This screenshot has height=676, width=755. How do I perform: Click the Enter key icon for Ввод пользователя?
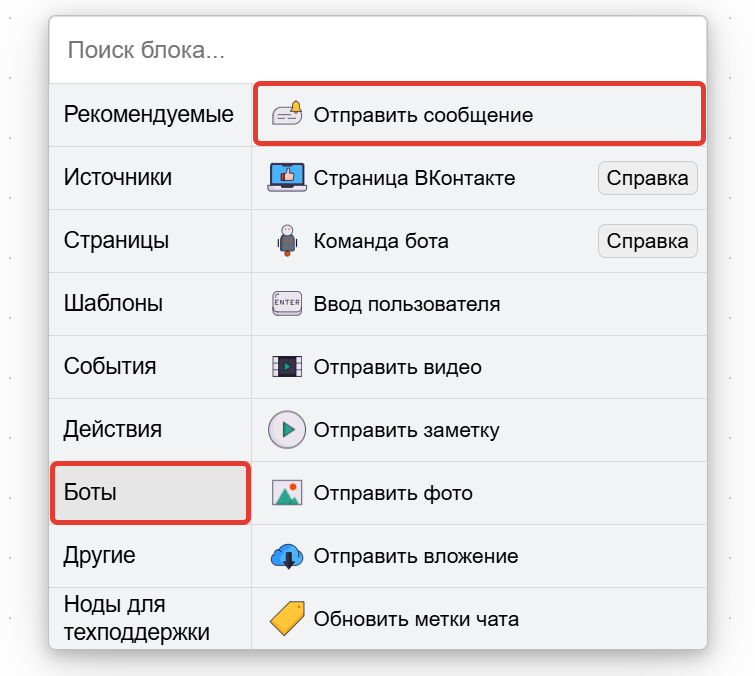click(287, 303)
